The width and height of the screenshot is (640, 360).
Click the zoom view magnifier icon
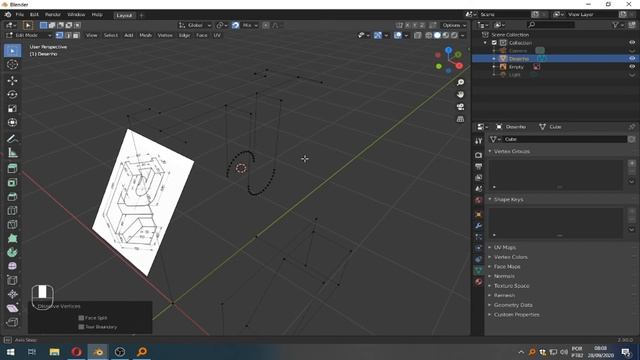(x=460, y=82)
